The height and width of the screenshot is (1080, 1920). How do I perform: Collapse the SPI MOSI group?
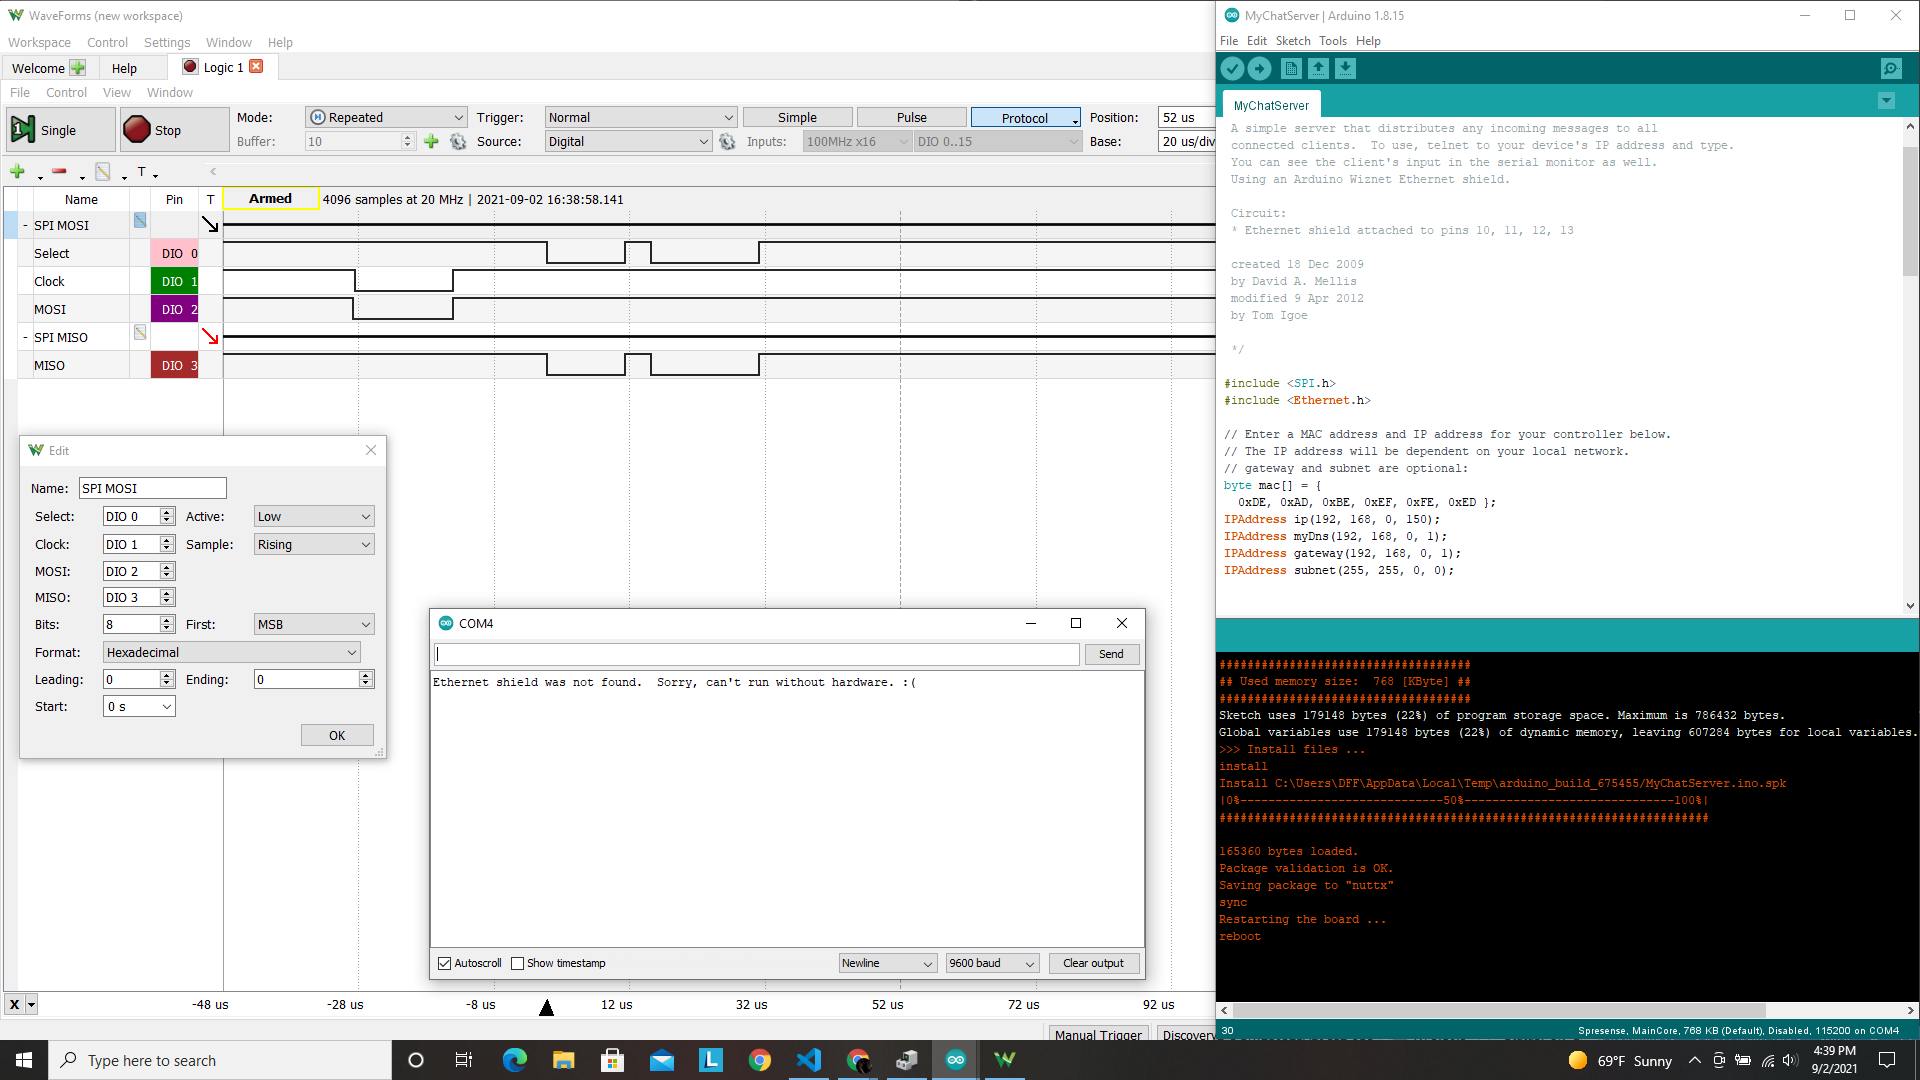(25, 226)
